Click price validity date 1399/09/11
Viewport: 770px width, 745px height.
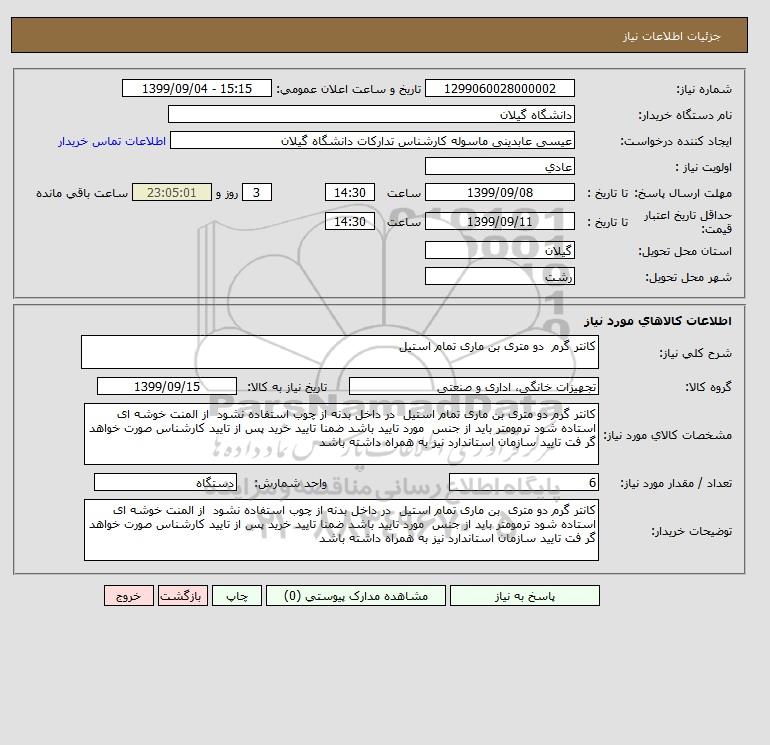point(500,221)
